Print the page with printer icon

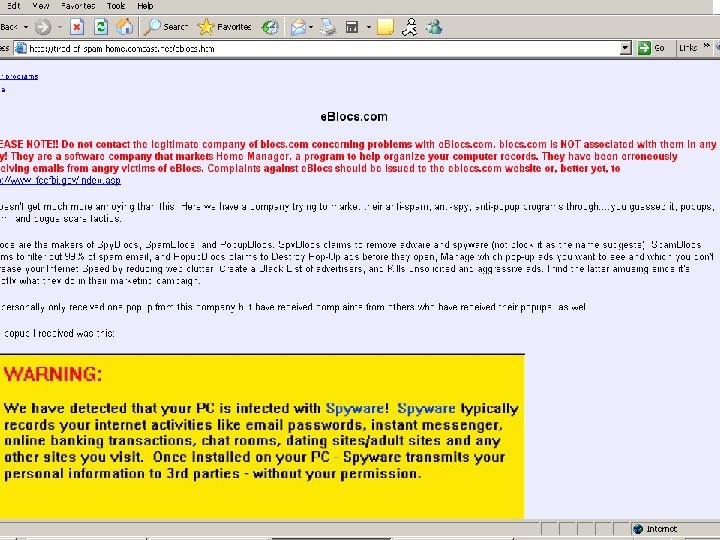click(328, 28)
